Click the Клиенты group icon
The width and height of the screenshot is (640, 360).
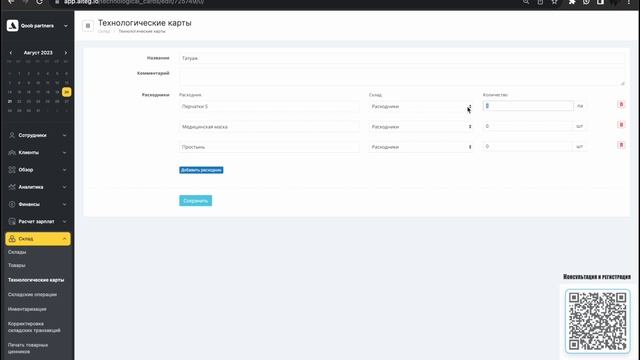12,152
